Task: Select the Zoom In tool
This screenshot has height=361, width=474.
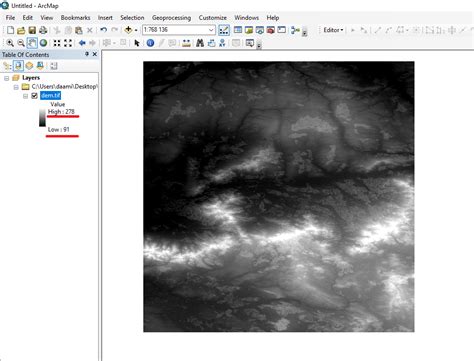Action: 10,43
